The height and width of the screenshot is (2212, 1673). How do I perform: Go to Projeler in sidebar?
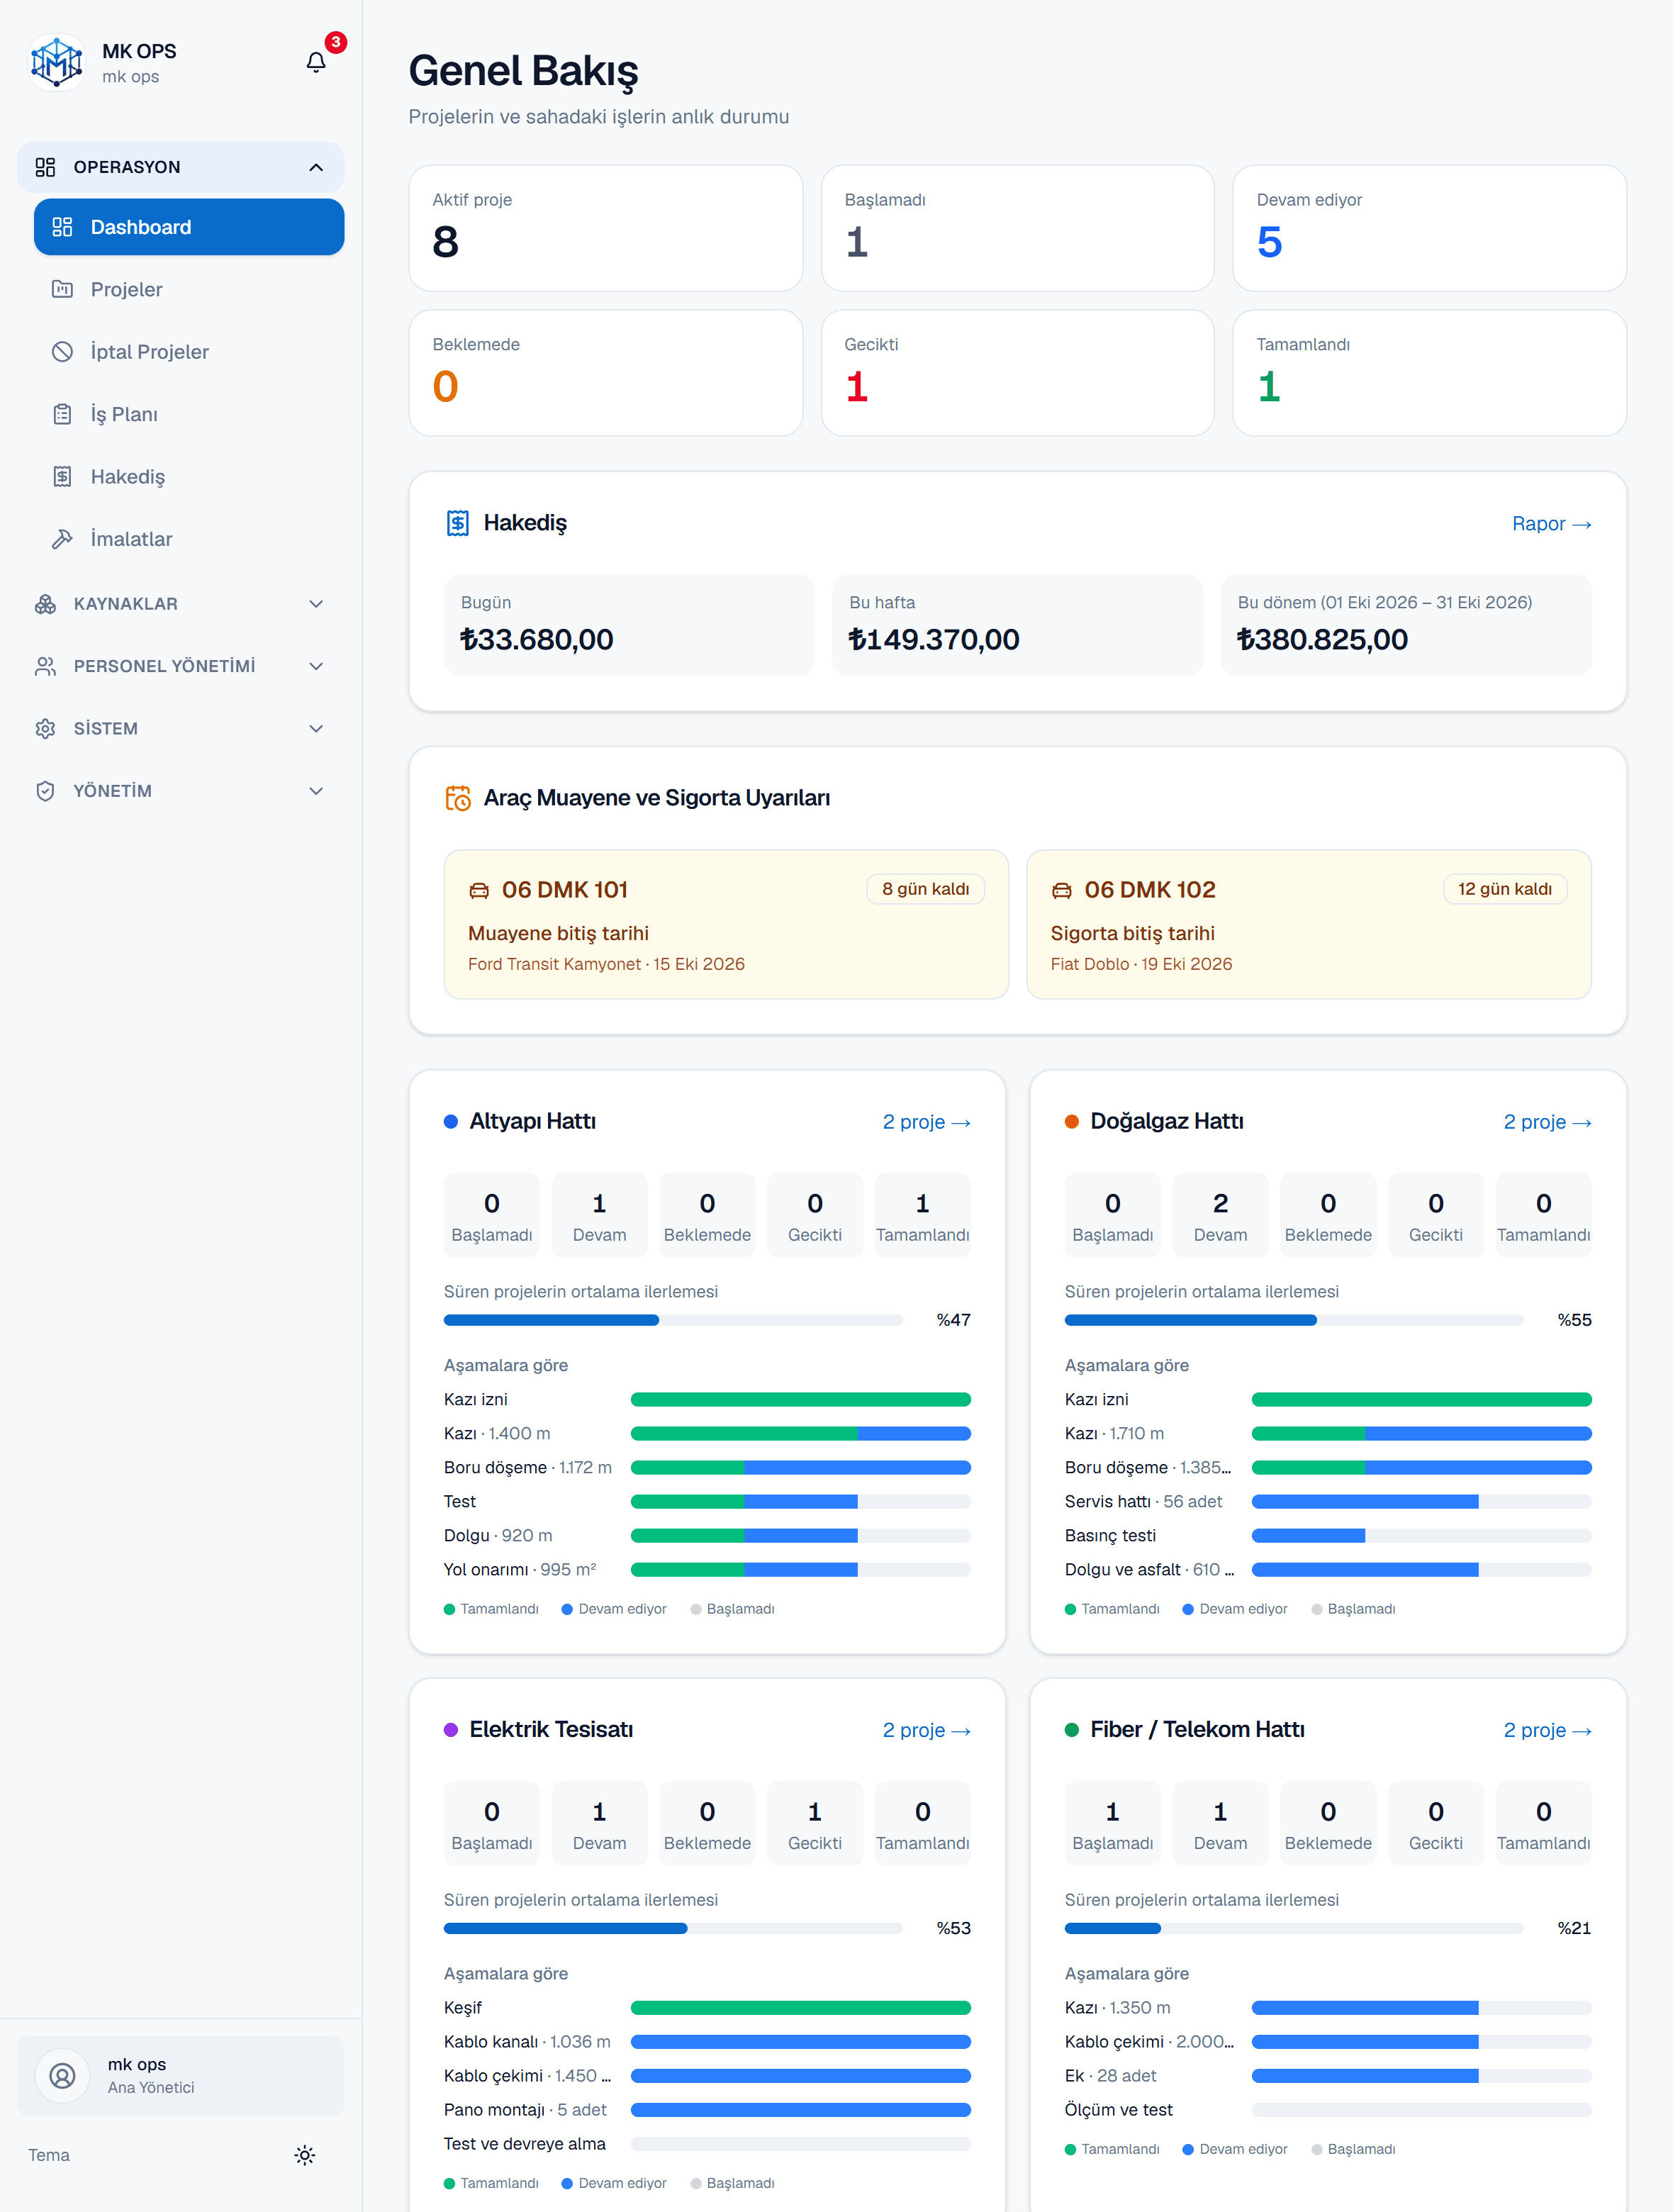(x=189, y=289)
